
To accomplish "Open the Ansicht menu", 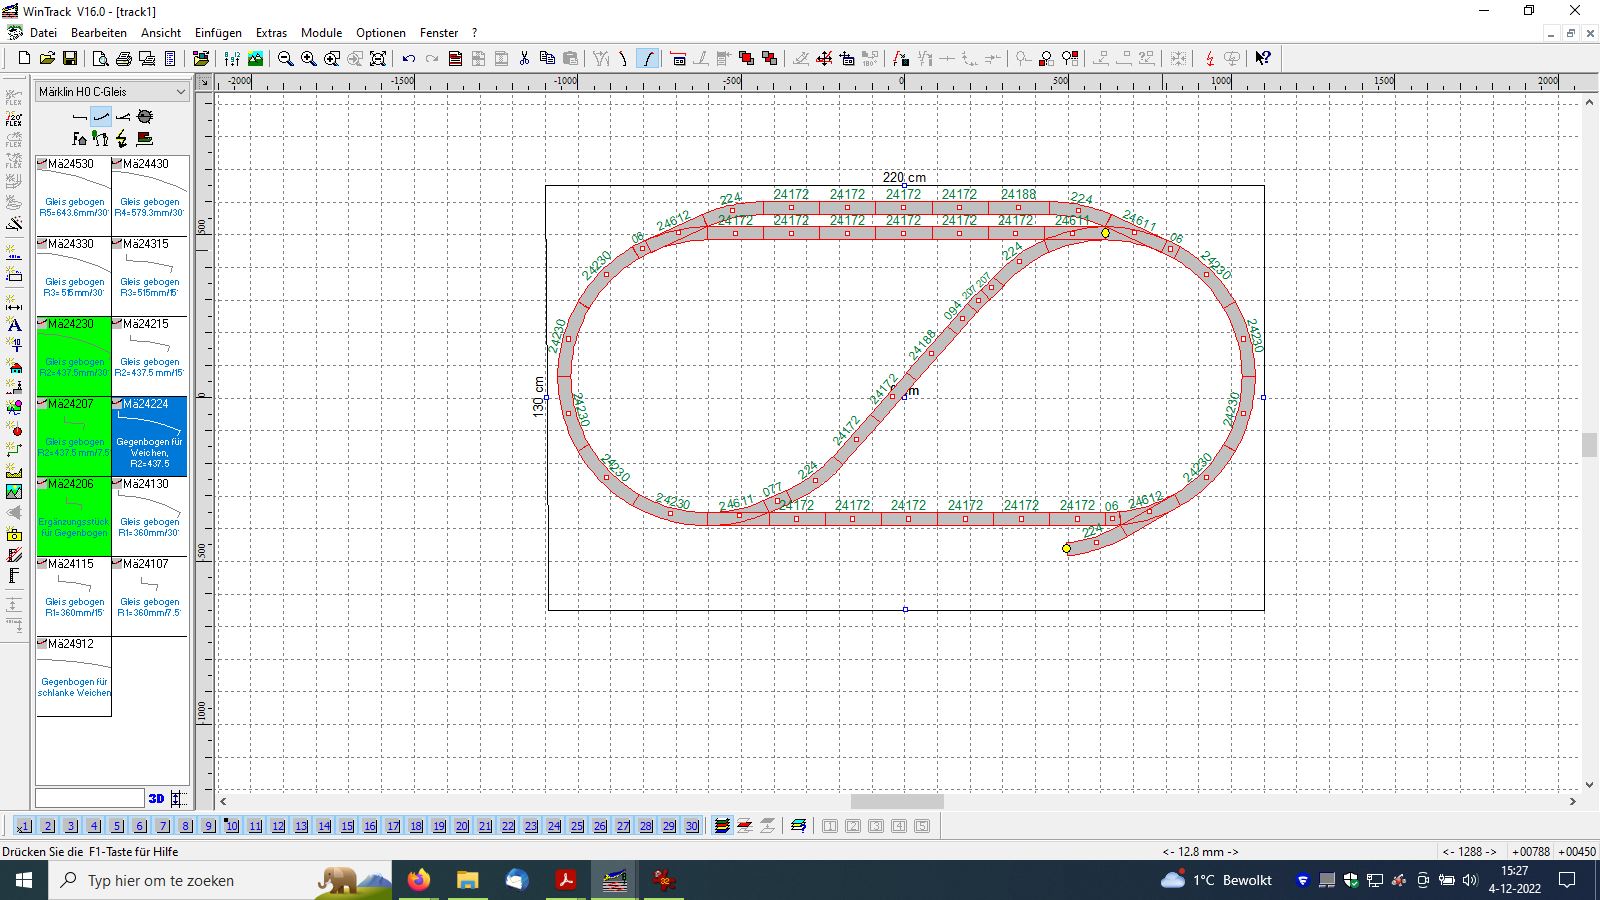I will (161, 33).
